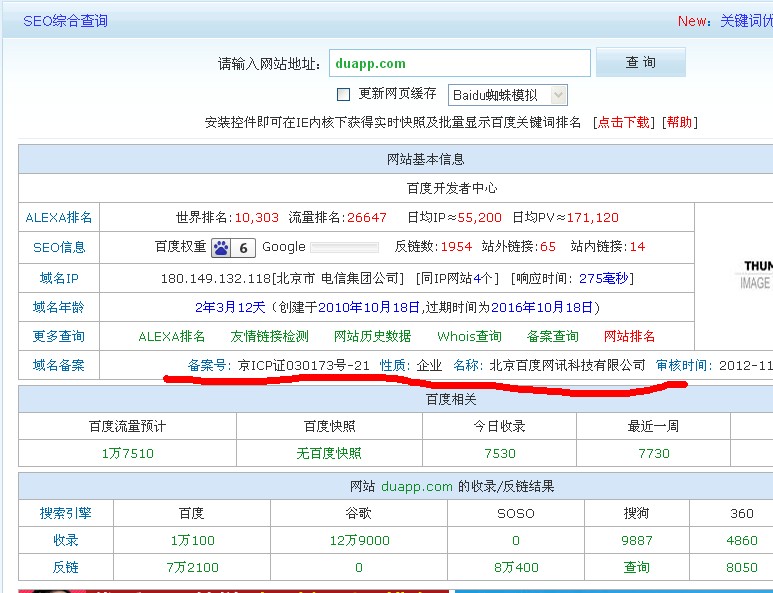Screen dimensions: 773x593
Task: Open the red 网站排名 link
Action: pyautogui.click(x=629, y=337)
